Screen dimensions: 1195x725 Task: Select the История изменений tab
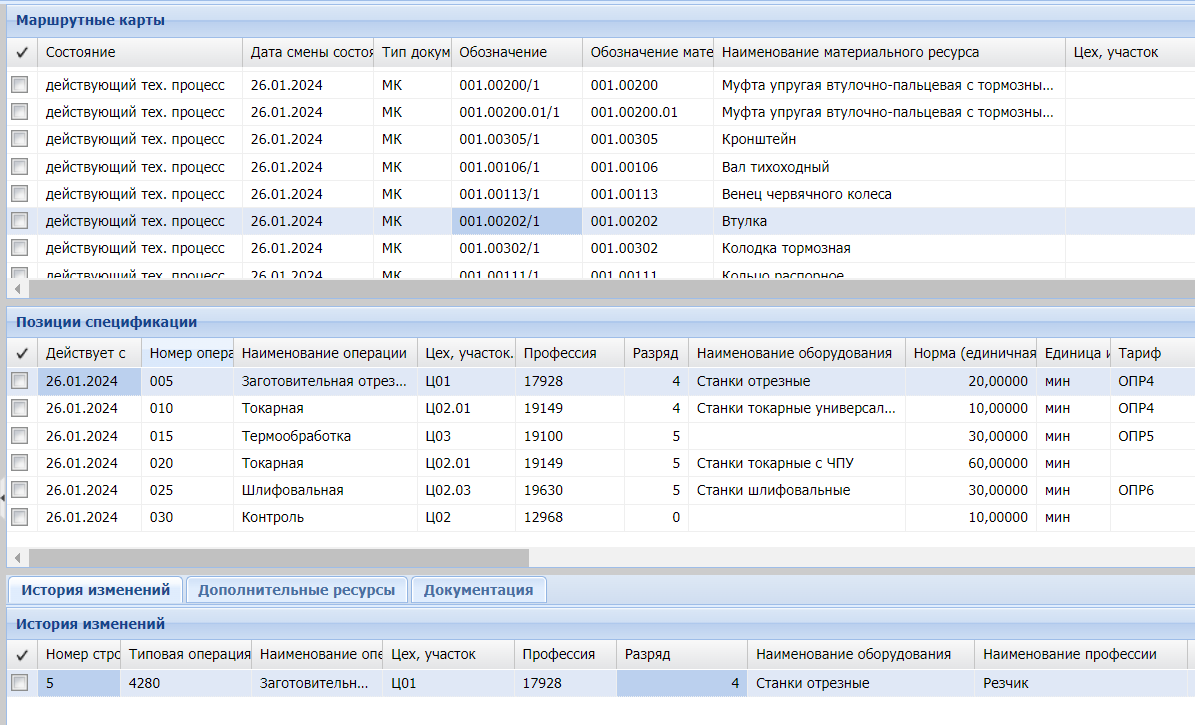(x=95, y=590)
